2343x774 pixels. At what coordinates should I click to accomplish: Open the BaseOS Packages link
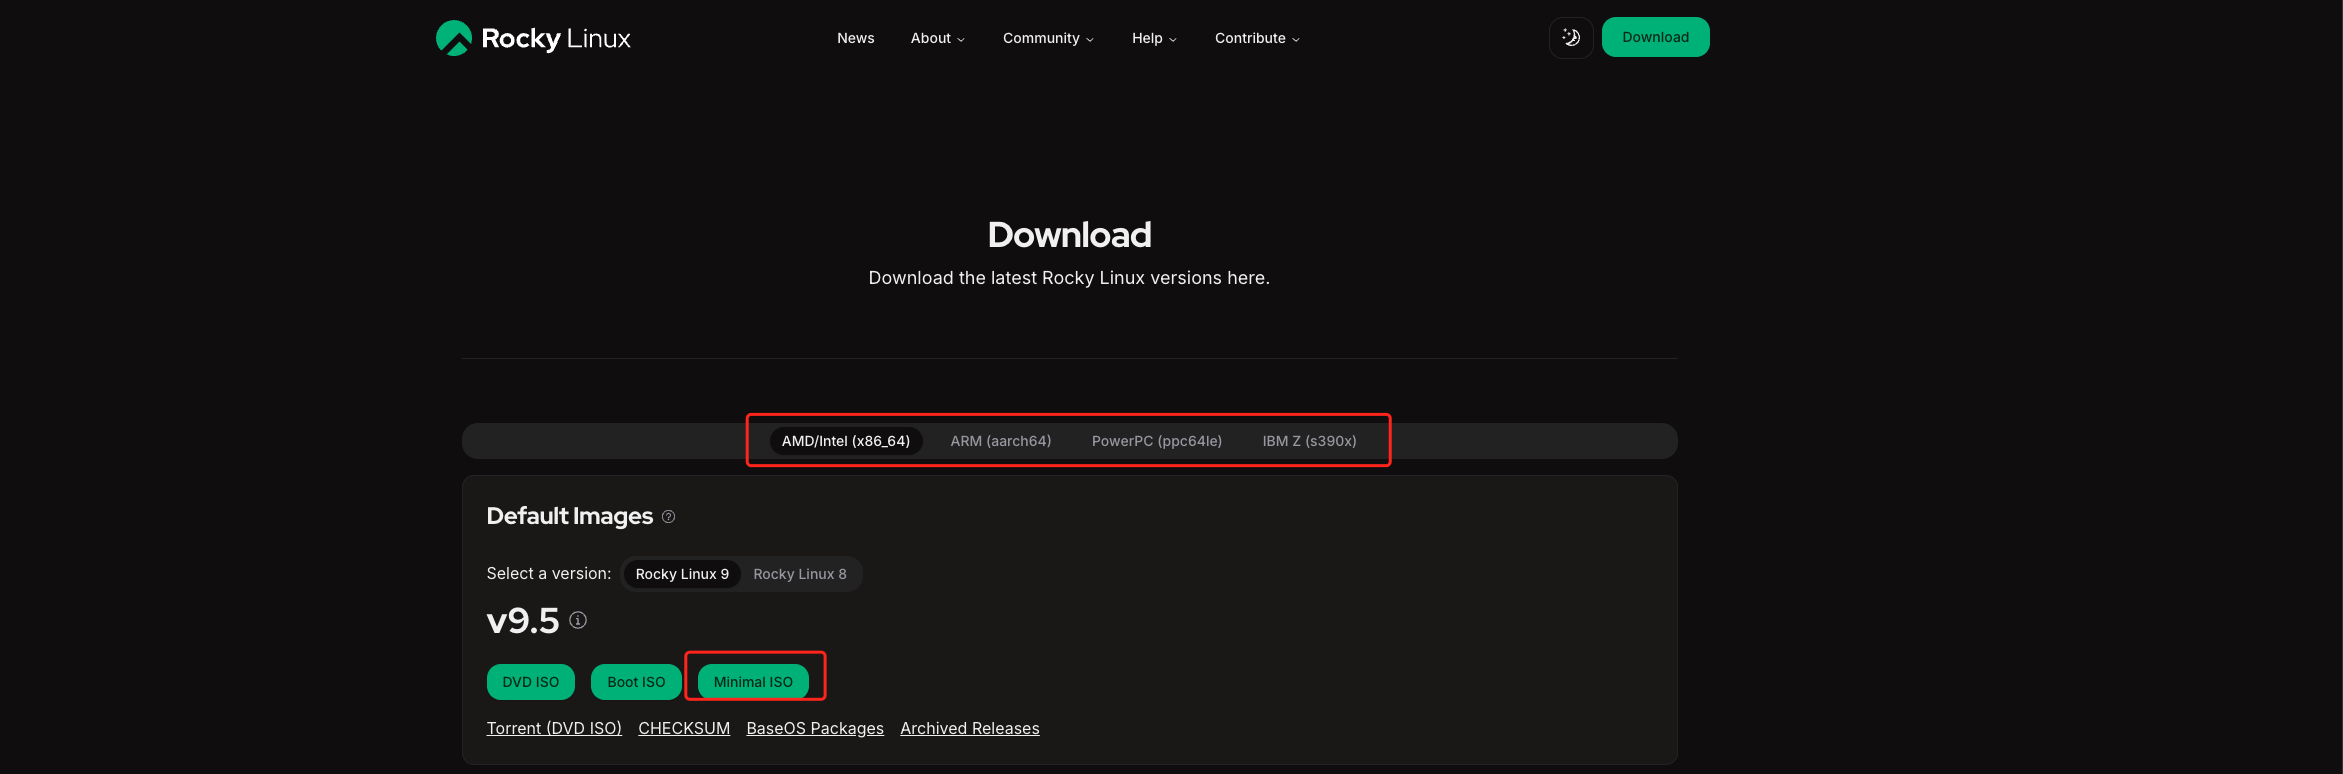[x=815, y=728]
